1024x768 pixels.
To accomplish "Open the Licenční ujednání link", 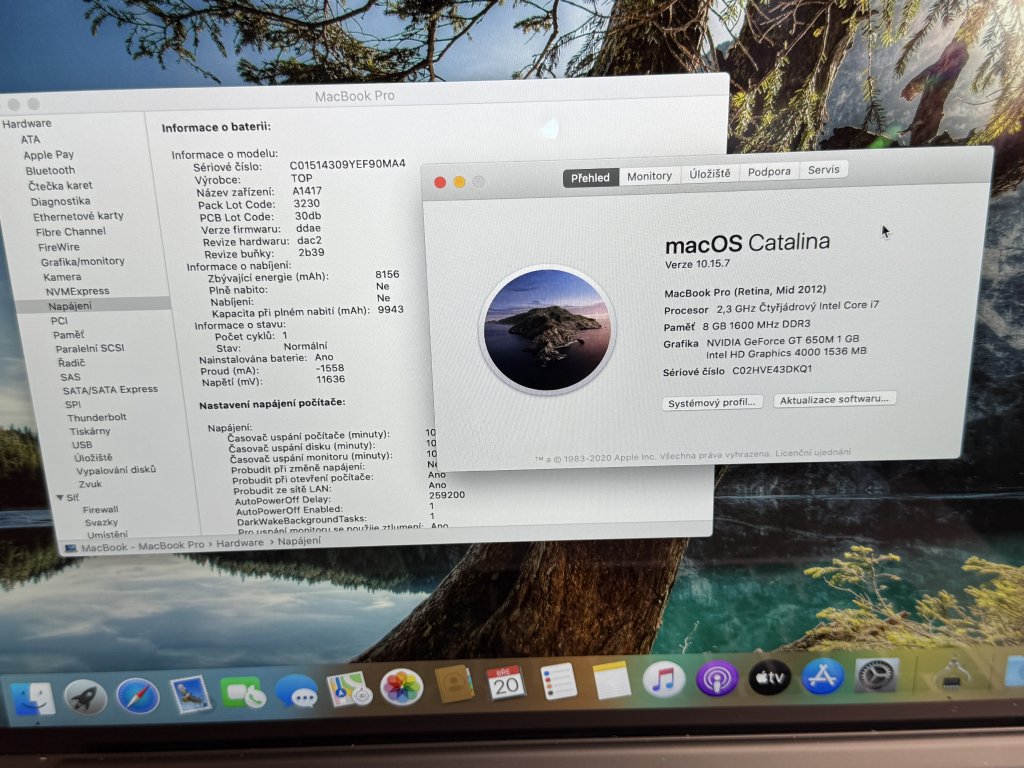I will [814, 452].
